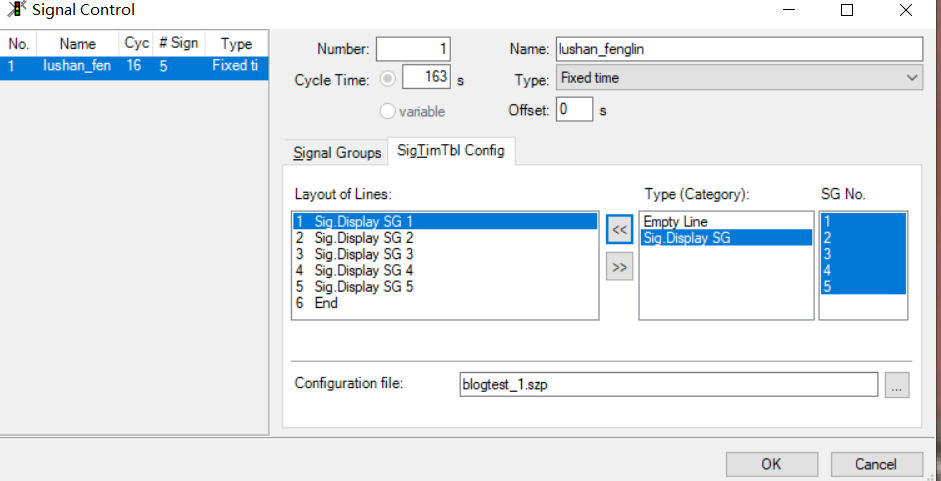Select row 'Sig.Display SG 2' in Layout list
Screen dimensions: 941x481
click(445, 238)
